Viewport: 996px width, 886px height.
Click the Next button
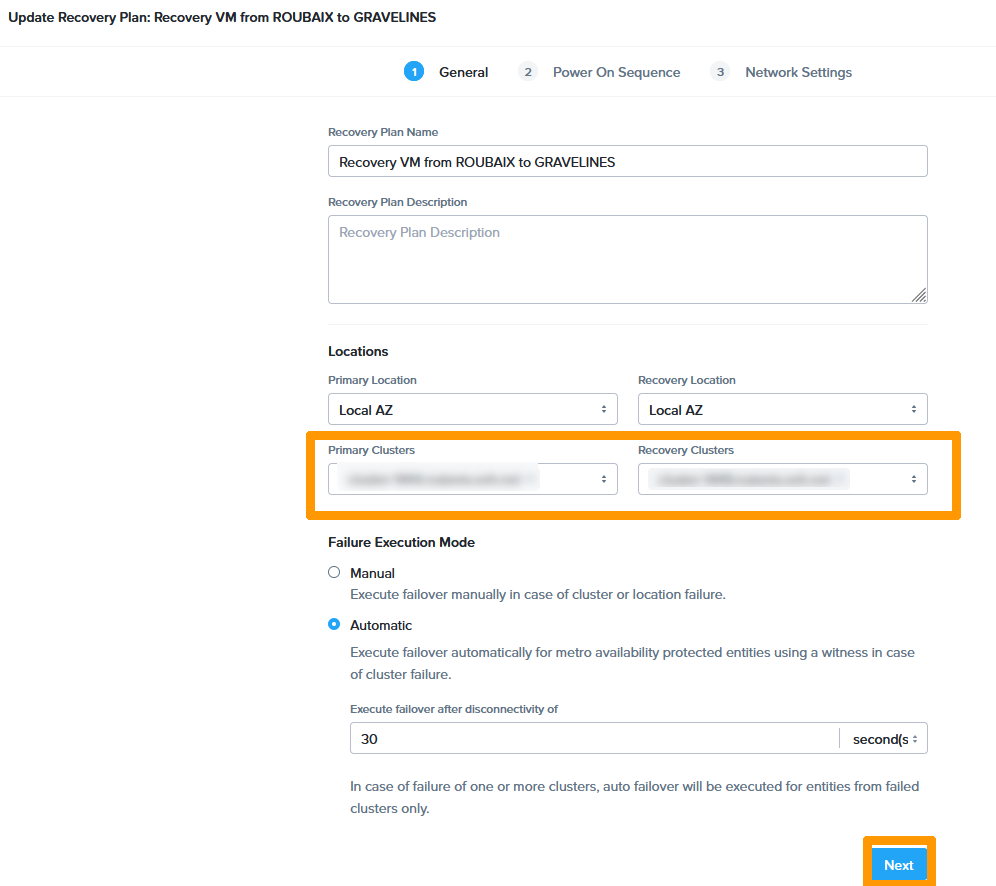898,864
